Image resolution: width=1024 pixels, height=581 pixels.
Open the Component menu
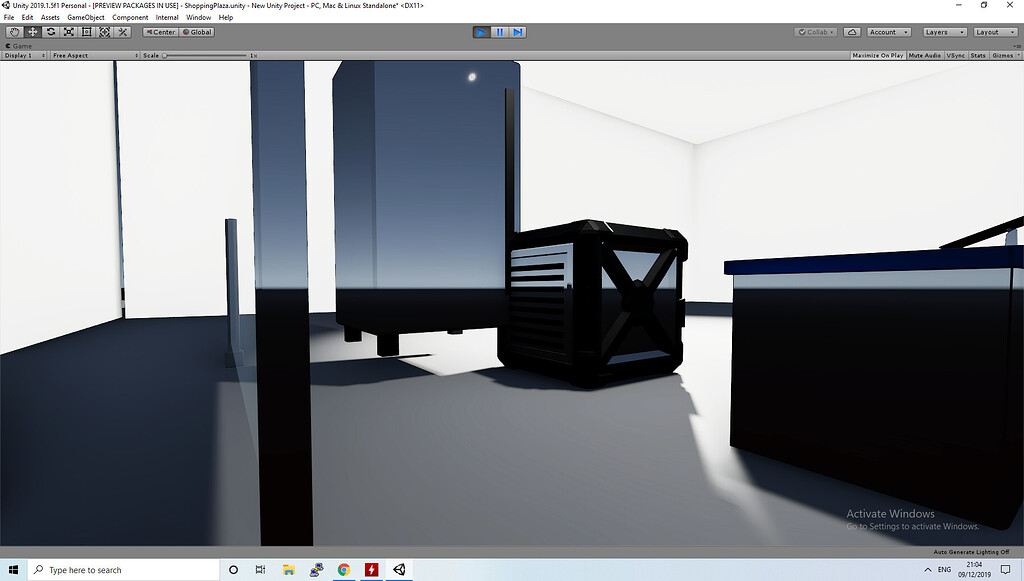(130, 17)
